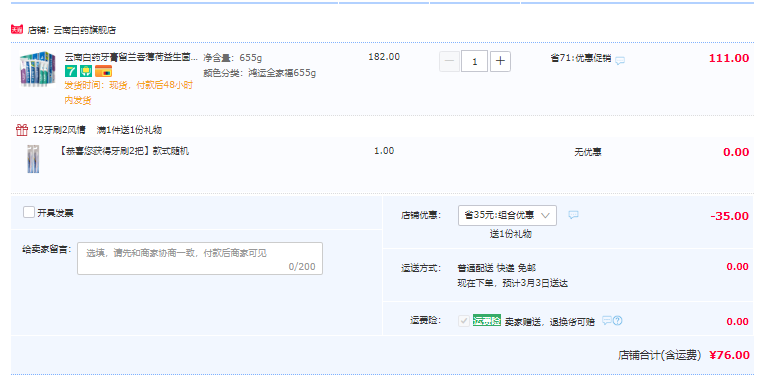This screenshot has height=378, width=760.
Task: Click the 12牙刷2风情 promotion text
Action: pos(59,130)
